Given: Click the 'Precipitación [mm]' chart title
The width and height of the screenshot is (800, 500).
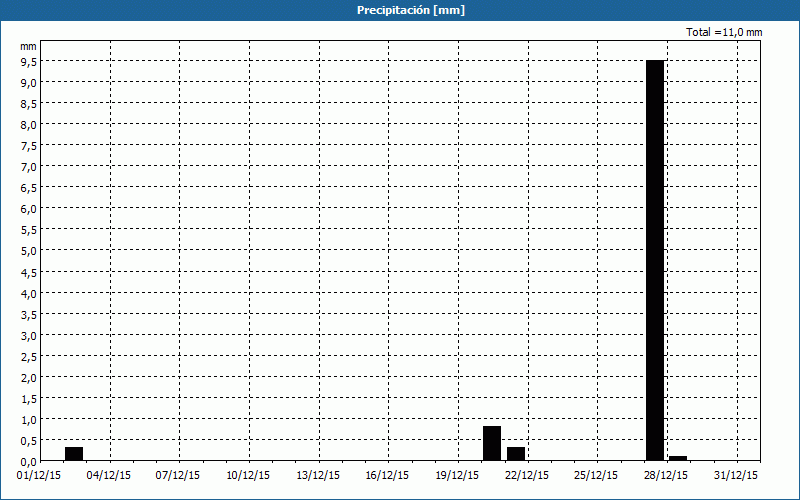Looking at the screenshot, I should point(411,10).
